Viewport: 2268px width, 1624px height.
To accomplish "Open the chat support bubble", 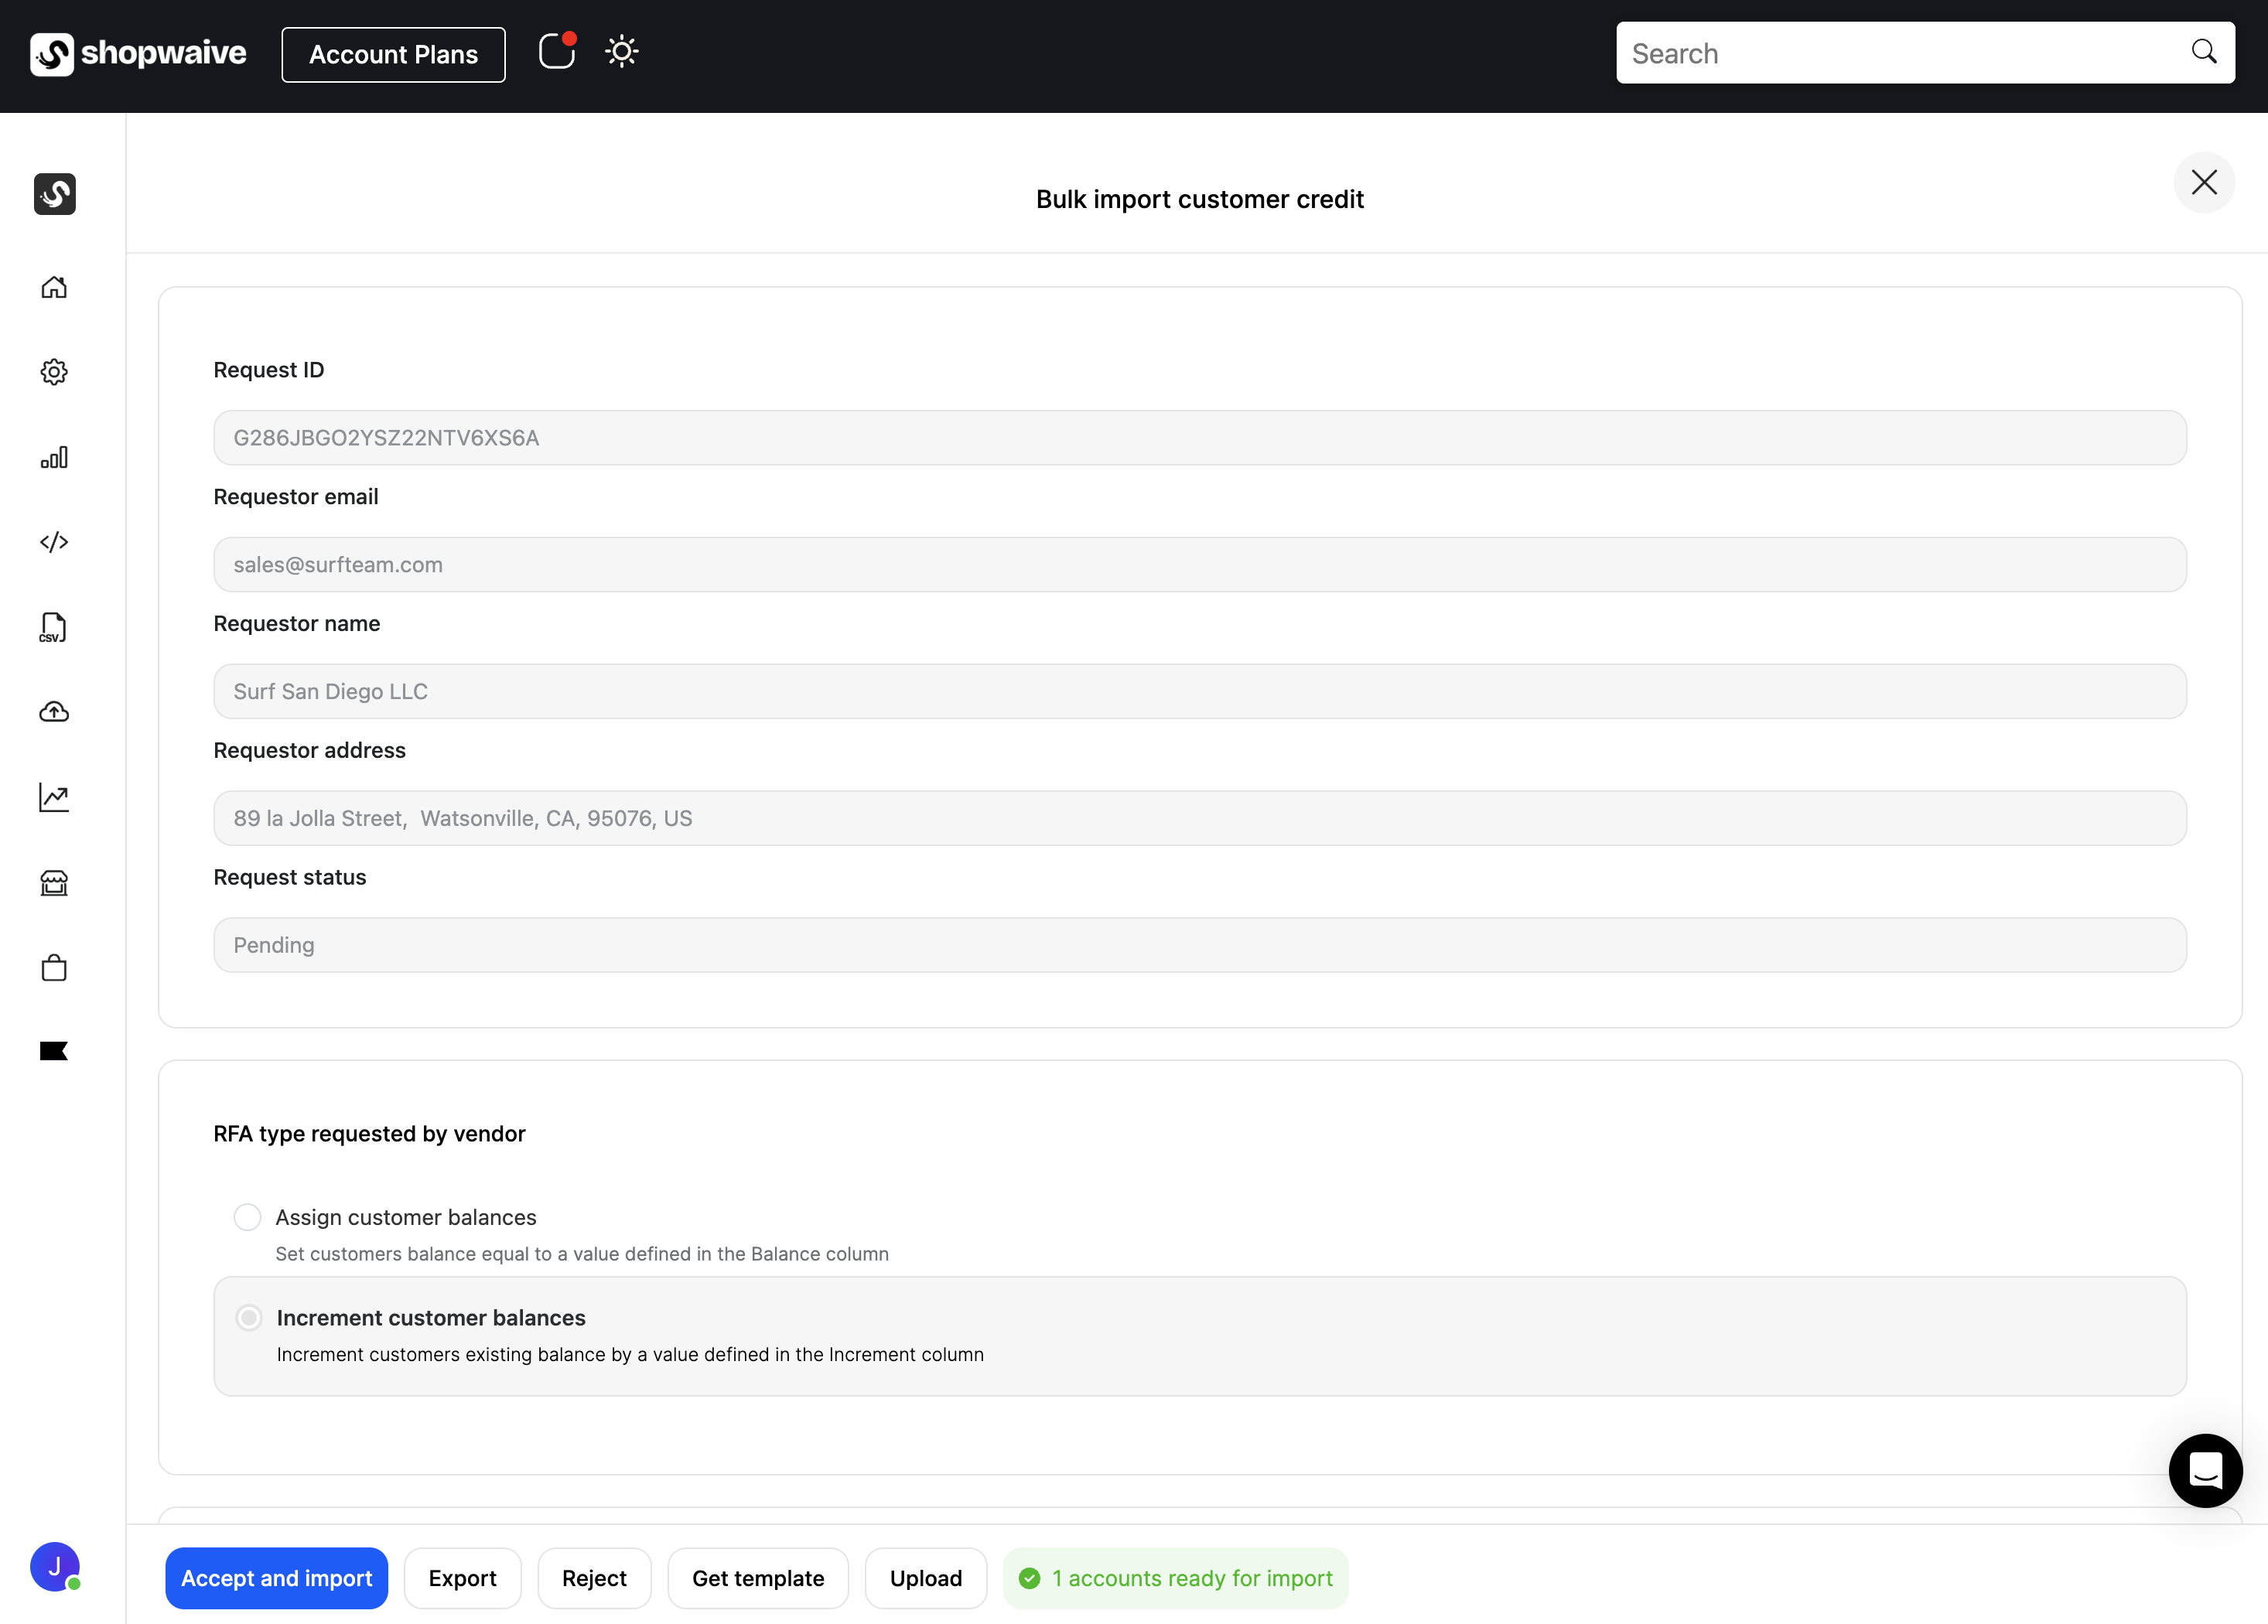I will (x=2204, y=1469).
